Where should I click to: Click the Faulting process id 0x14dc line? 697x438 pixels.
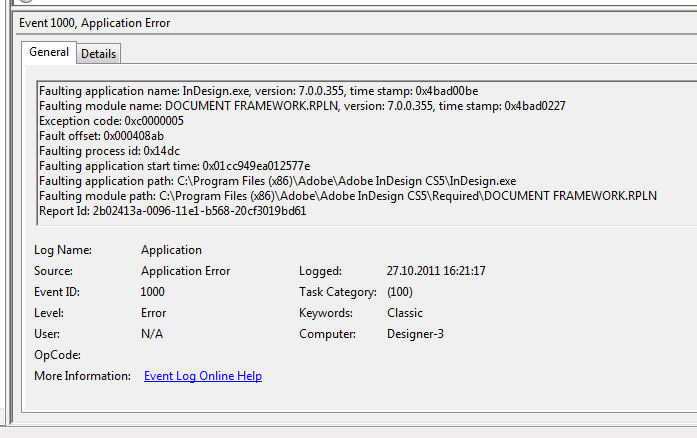click(109, 151)
